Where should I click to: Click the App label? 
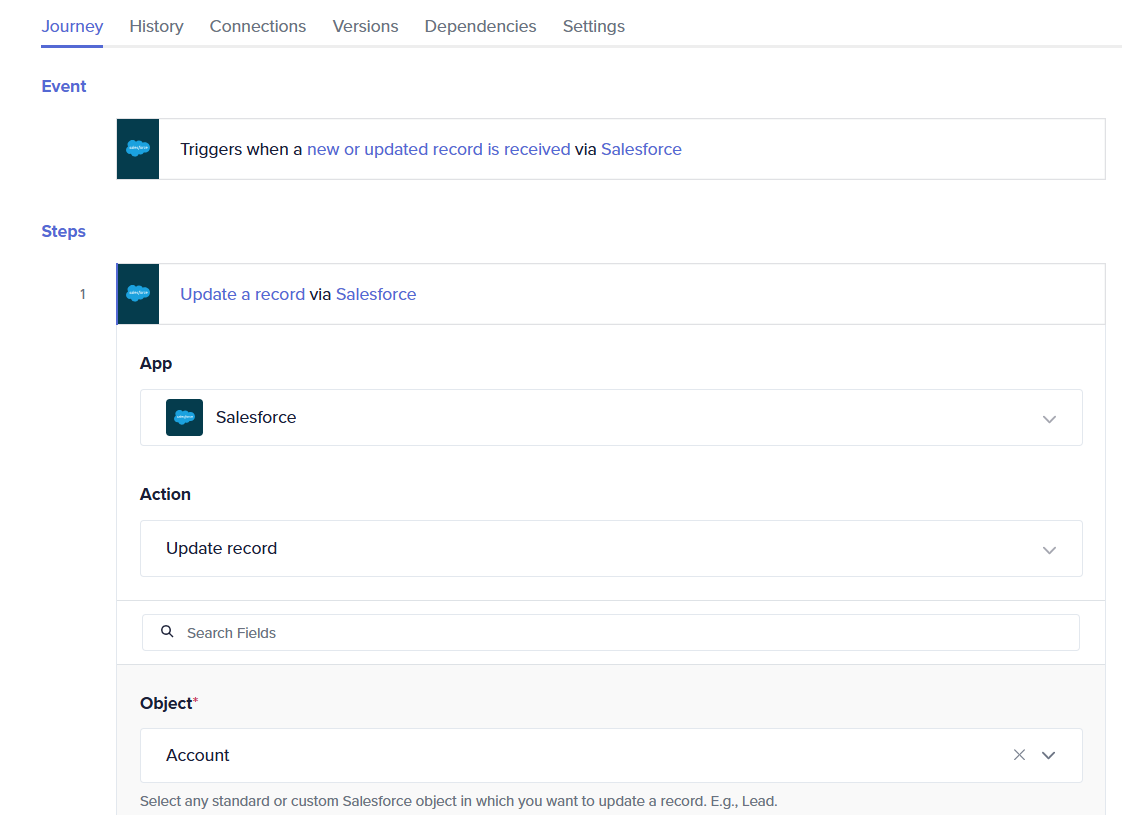[156, 363]
